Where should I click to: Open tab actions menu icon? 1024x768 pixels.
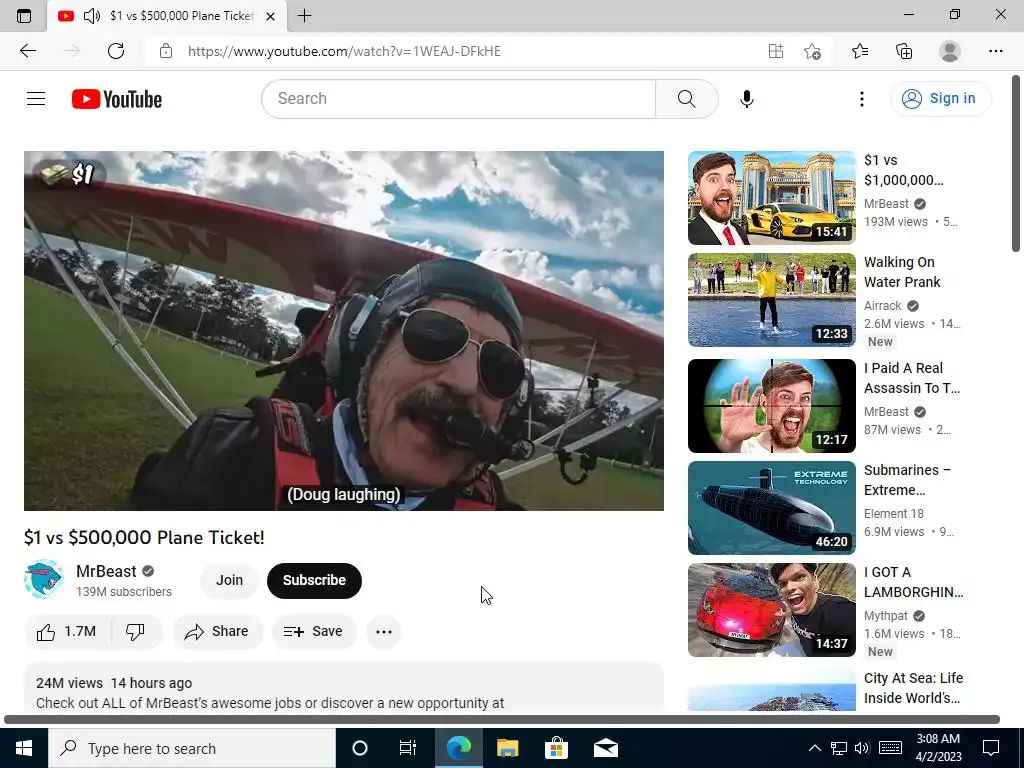pos(24,16)
